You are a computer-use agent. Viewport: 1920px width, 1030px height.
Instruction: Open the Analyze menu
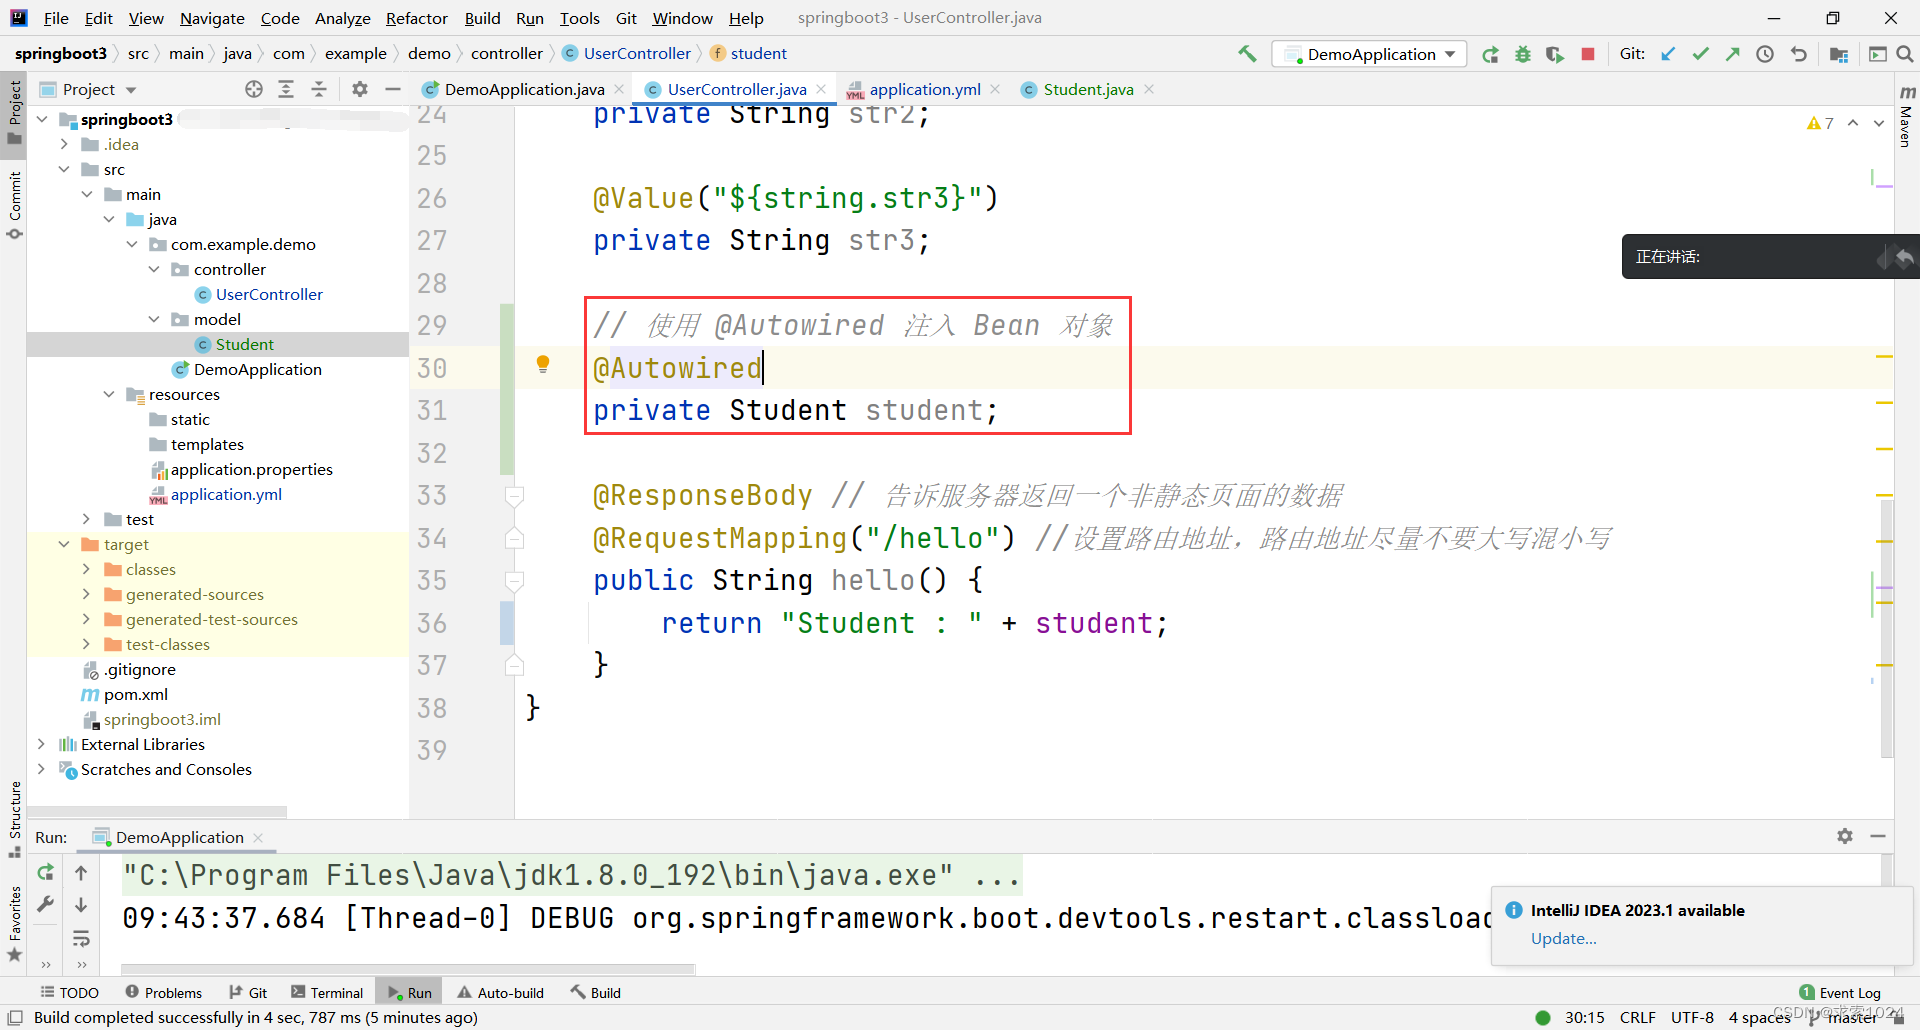[342, 18]
